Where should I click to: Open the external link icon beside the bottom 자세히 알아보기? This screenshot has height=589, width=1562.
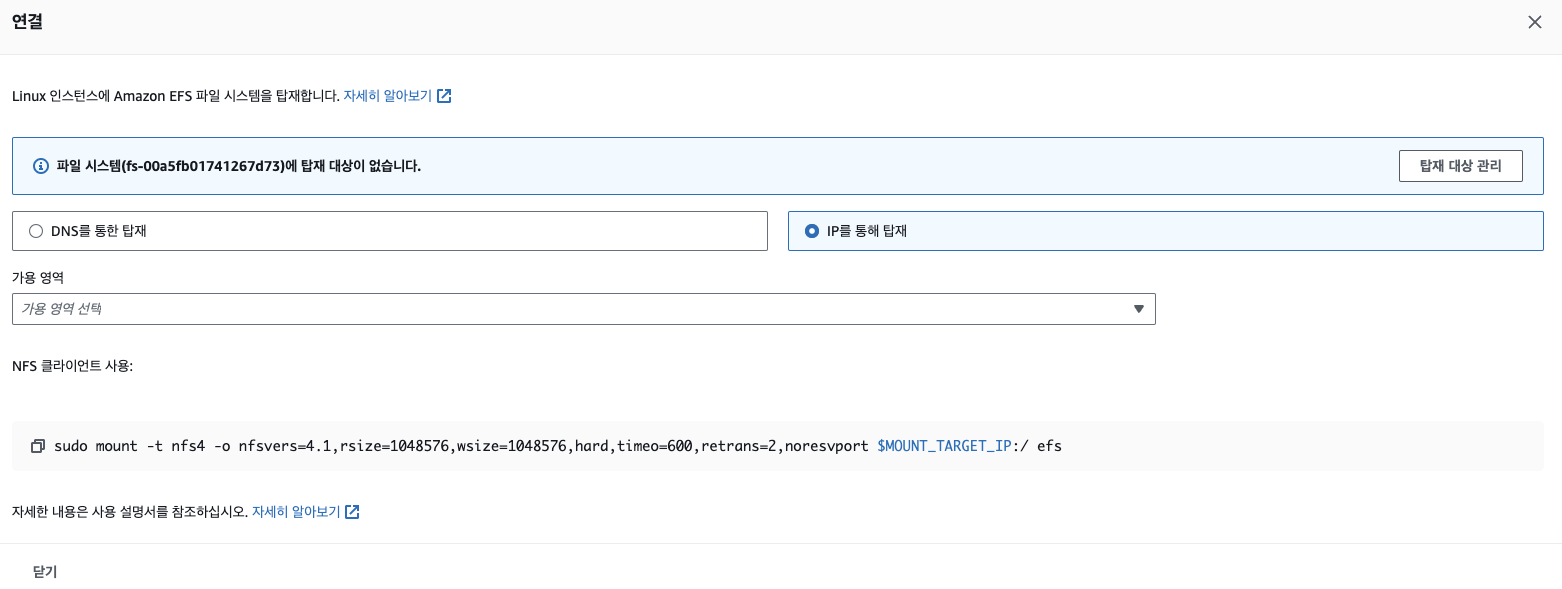pyautogui.click(x=352, y=511)
